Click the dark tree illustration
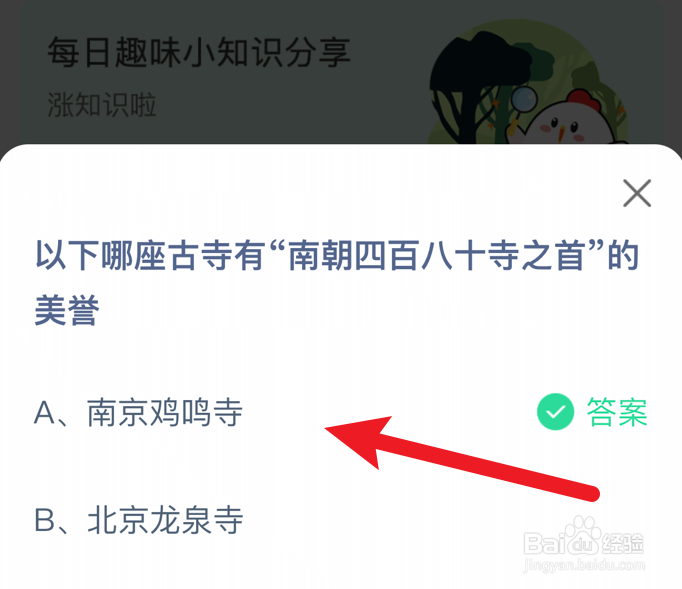Screen dimensions: 682x589 click(478, 85)
